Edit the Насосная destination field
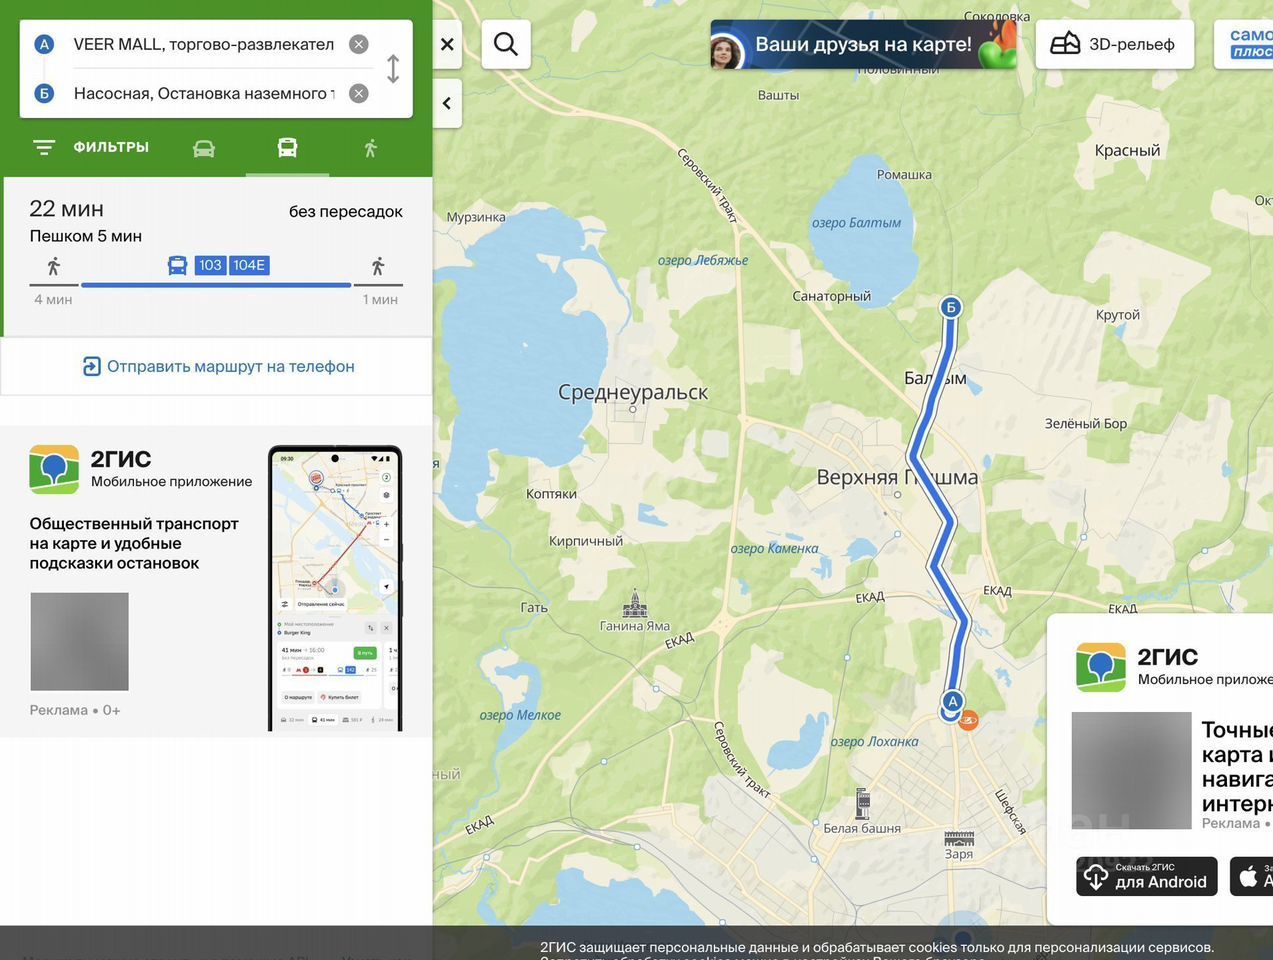Image resolution: width=1273 pixels, height=960 pixels. pos(204,93)
